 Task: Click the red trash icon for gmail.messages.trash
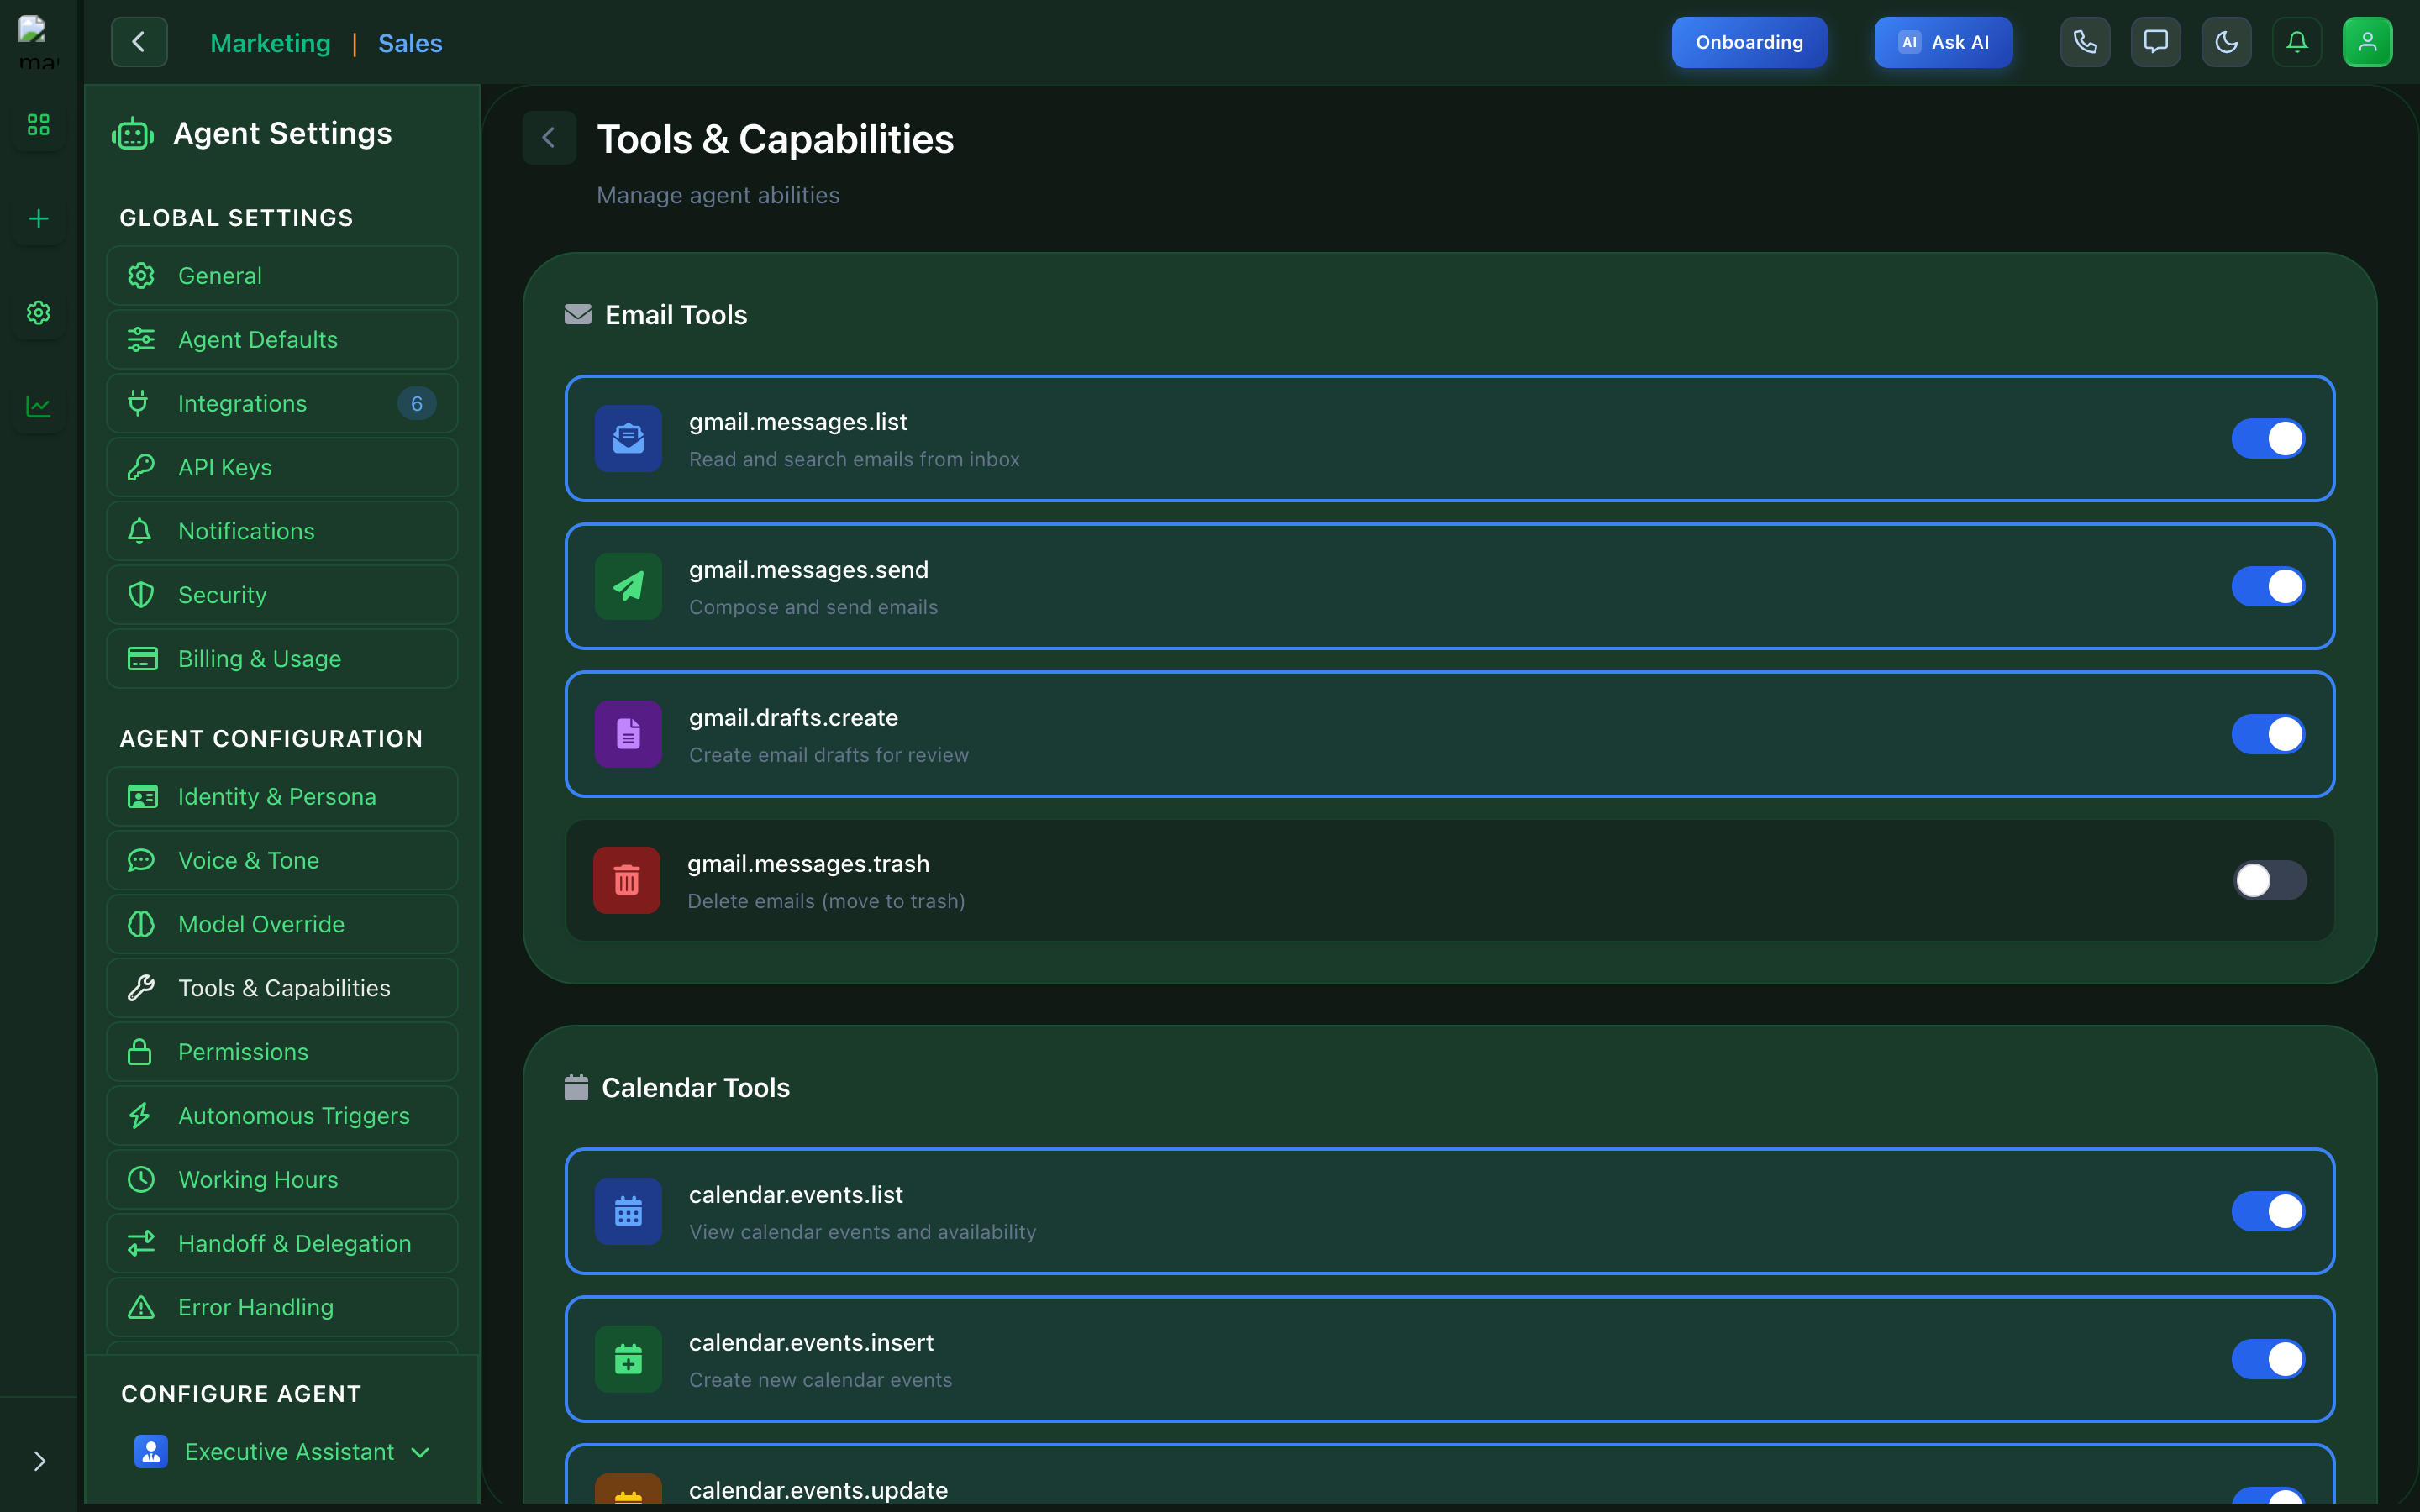click(x=626, y=880)
